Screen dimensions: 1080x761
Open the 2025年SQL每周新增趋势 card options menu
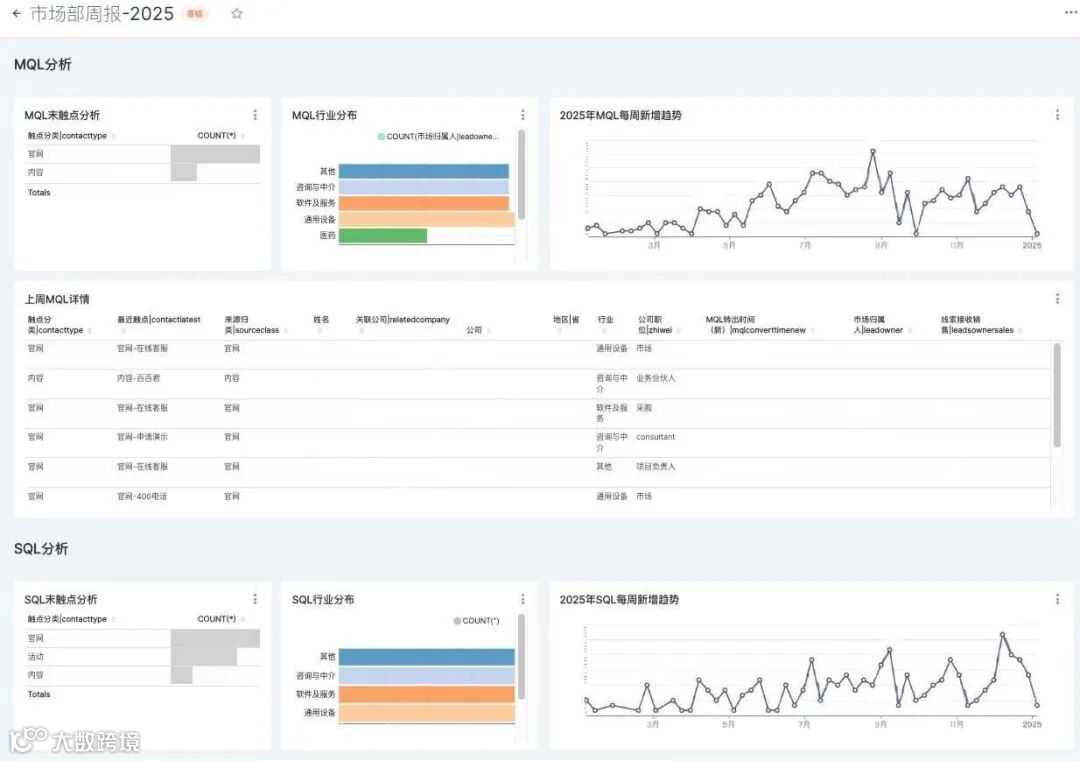pos(1057,599)
